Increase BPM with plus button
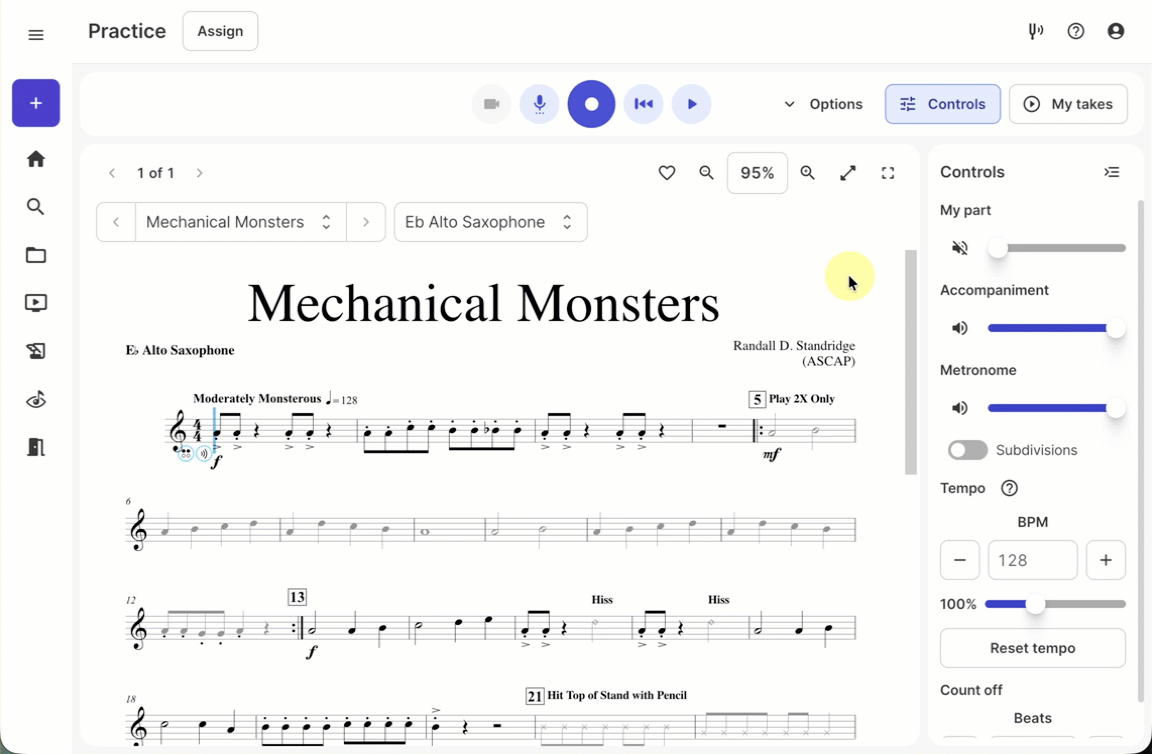Image resolution: width=1152 pixels, height=754 pixels. 1106,560
